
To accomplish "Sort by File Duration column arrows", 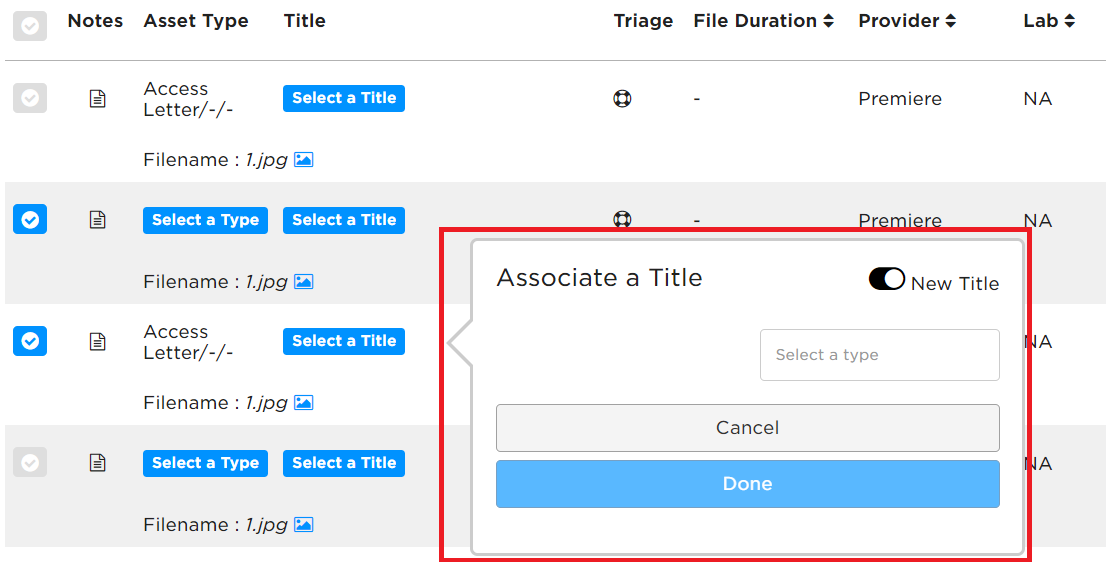I will tap(828, 21).
